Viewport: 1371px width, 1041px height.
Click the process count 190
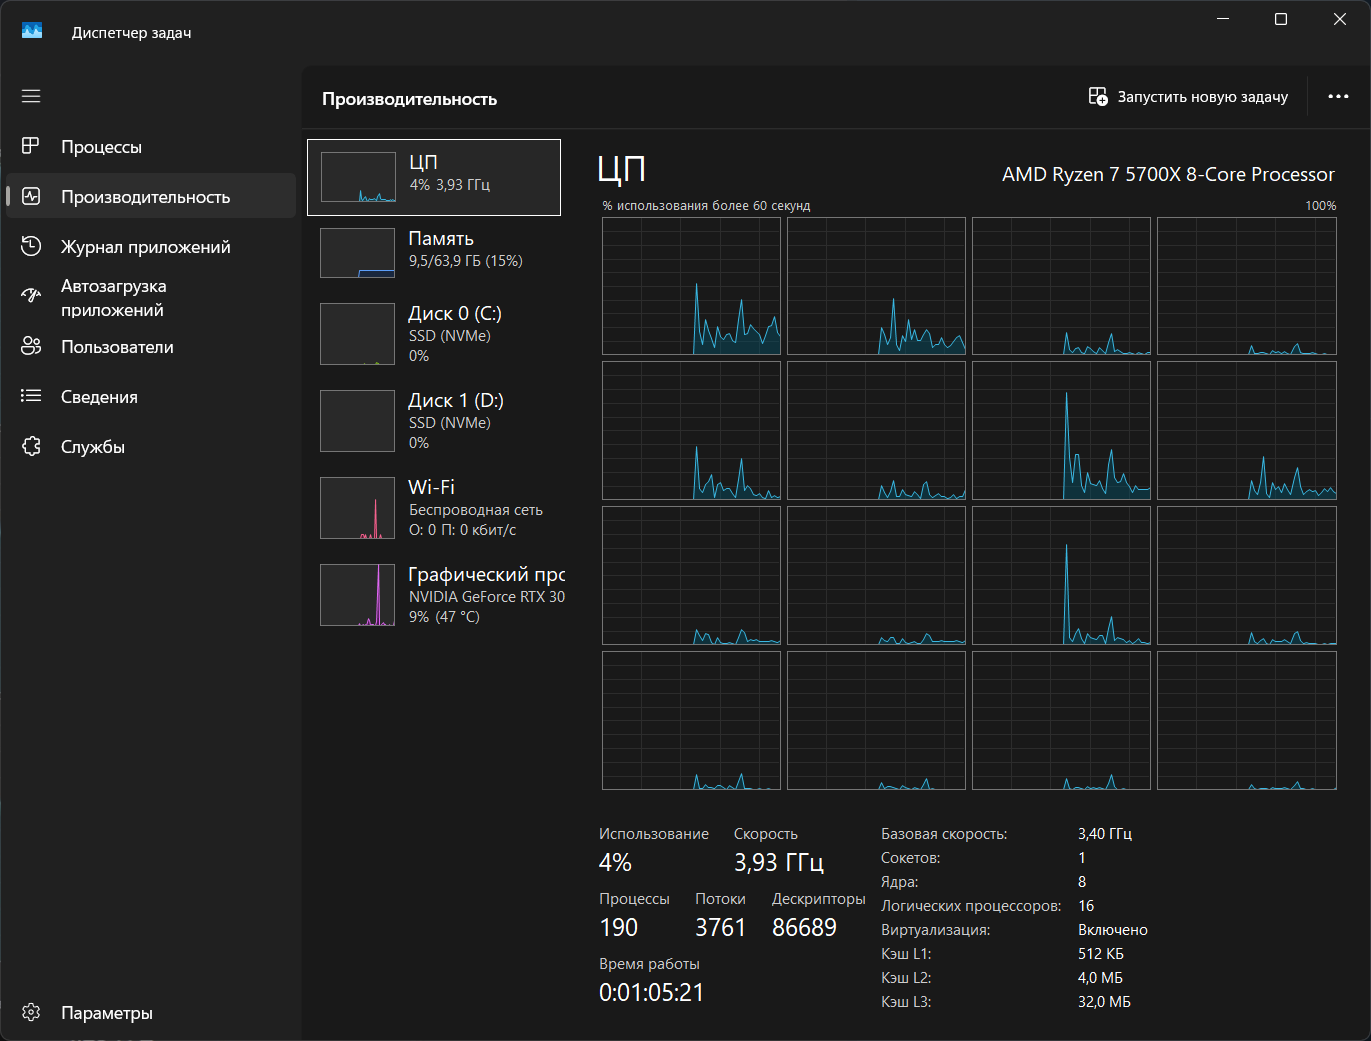tap(618, 927)
